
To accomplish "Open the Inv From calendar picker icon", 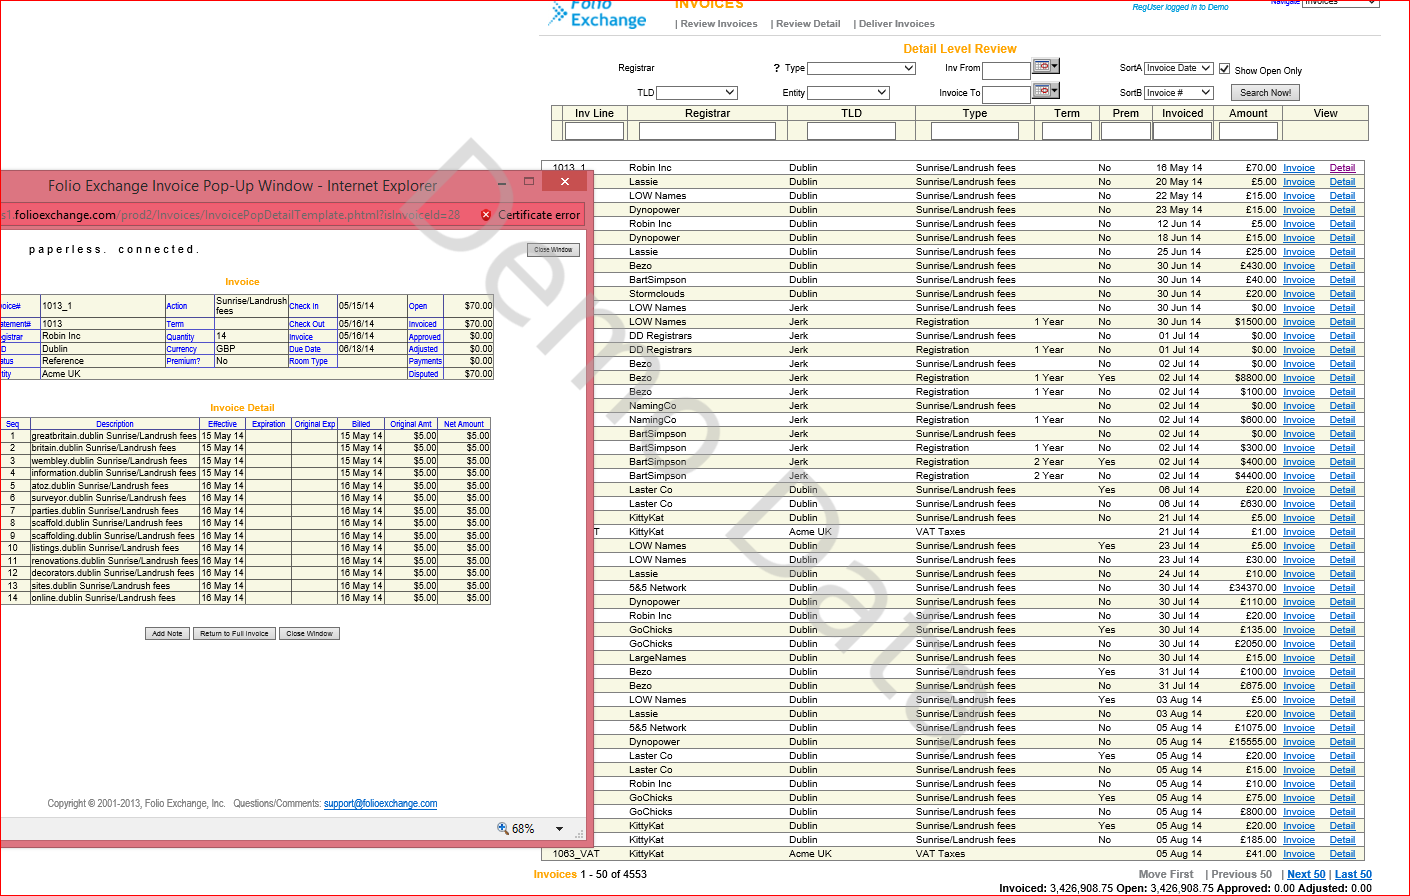I will tap(1045, 66).
